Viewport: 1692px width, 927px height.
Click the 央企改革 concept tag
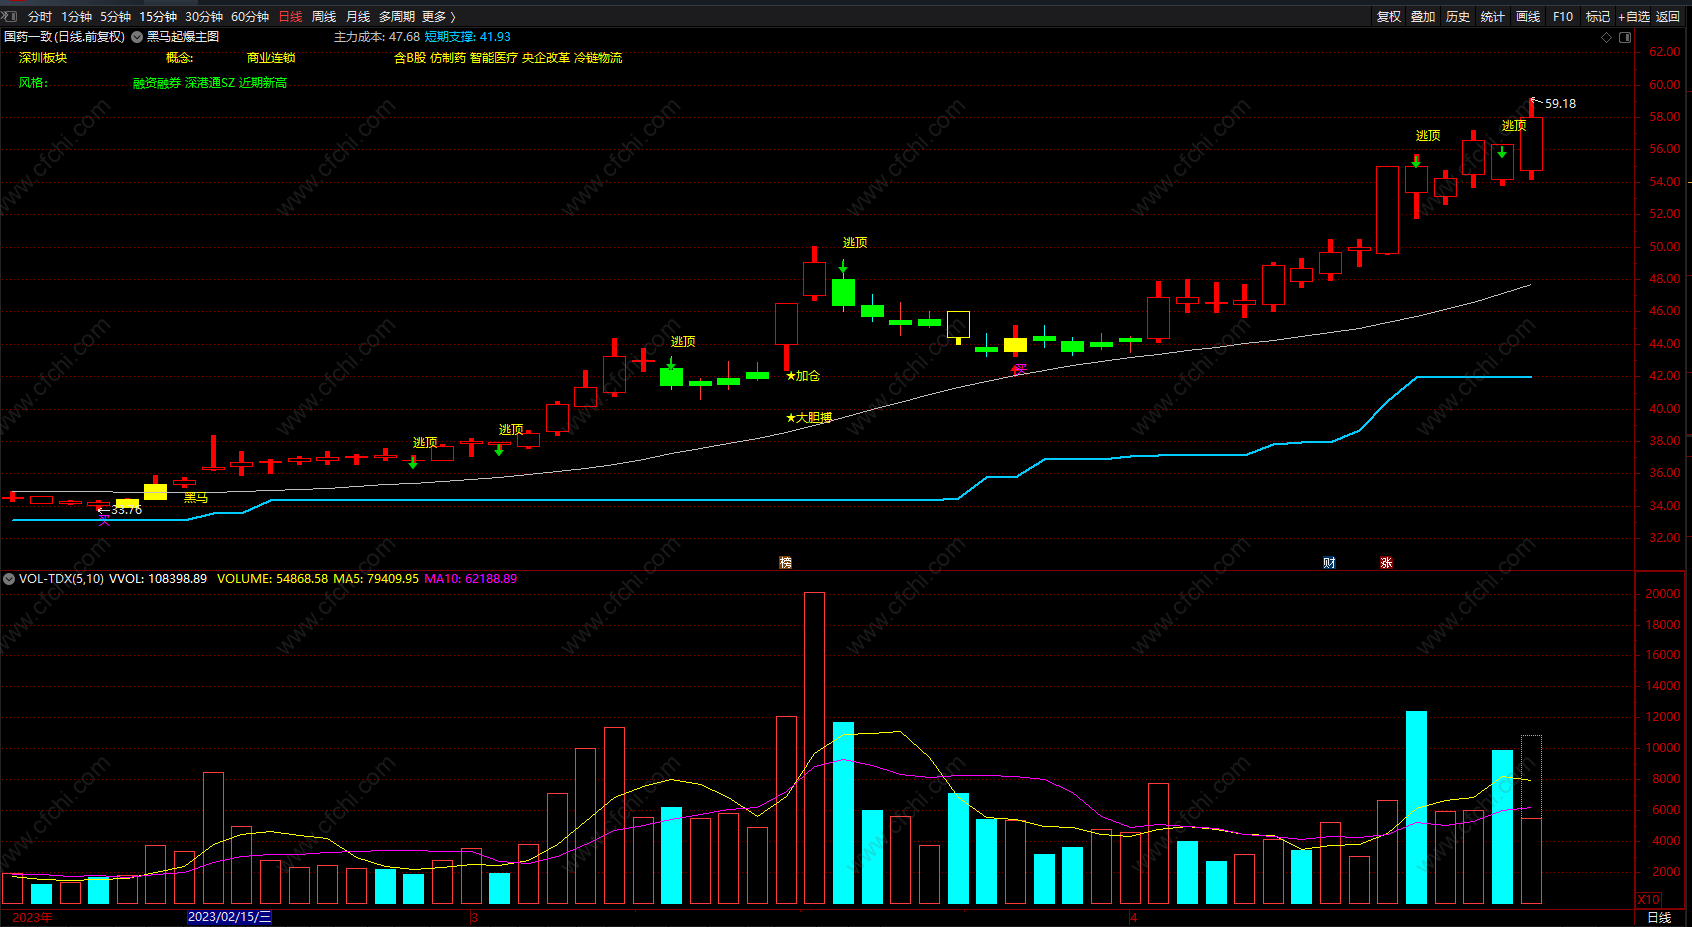tap(546, 58)
